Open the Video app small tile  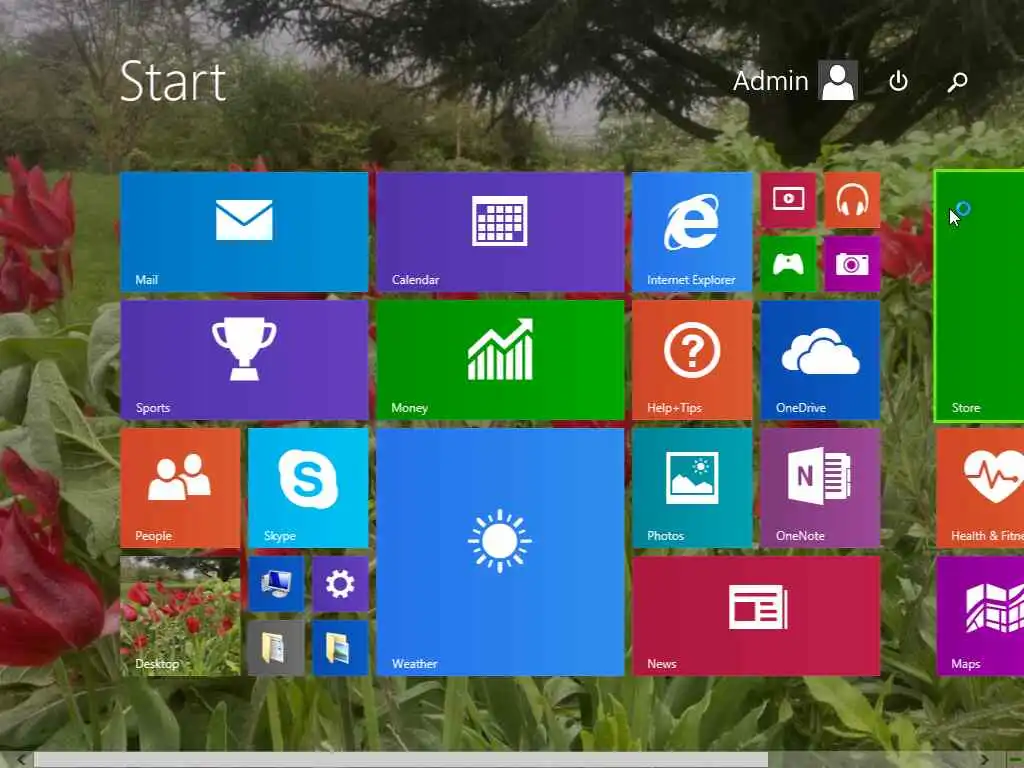click(788, 200)
